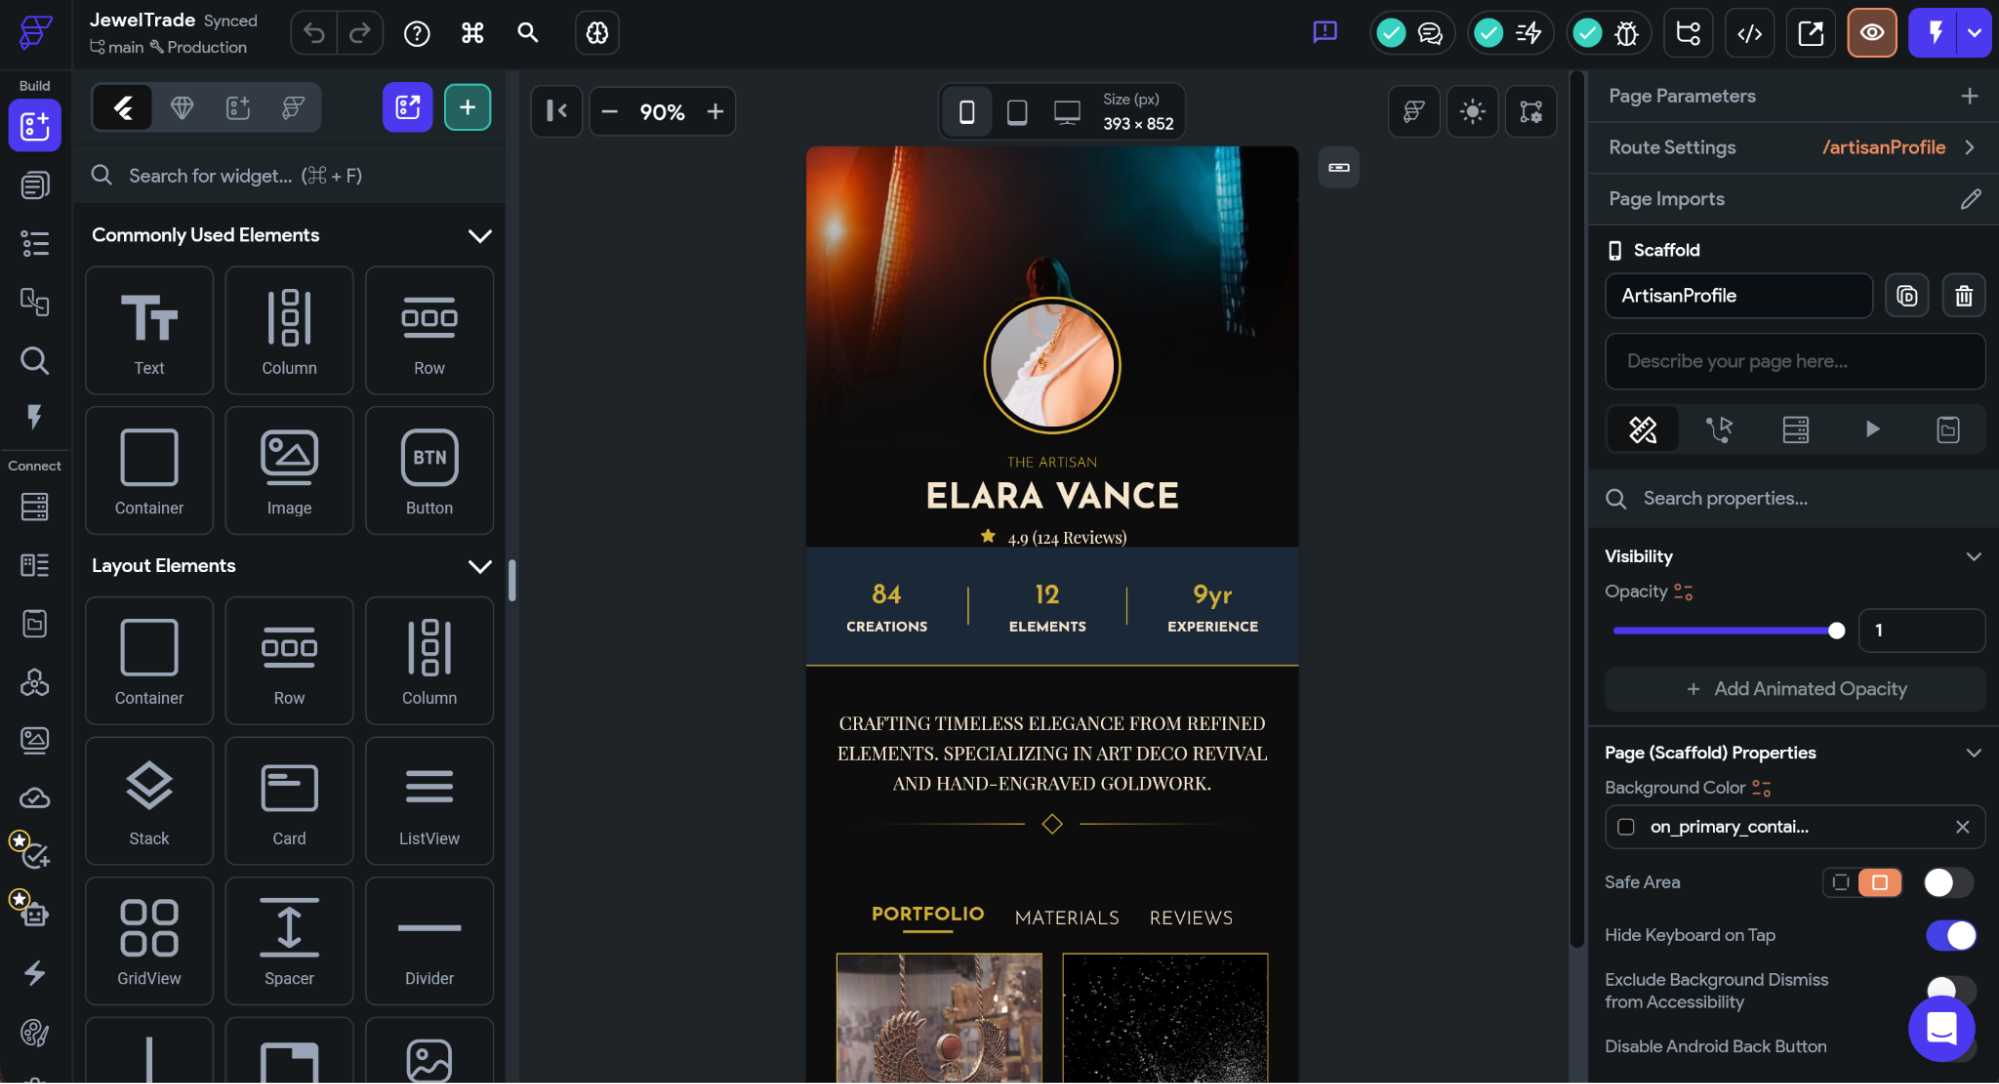The height and width of the screenshot is (1084, 1999).
Task: Edit Page Imports with pencil icon
Action: (1970, 199)
